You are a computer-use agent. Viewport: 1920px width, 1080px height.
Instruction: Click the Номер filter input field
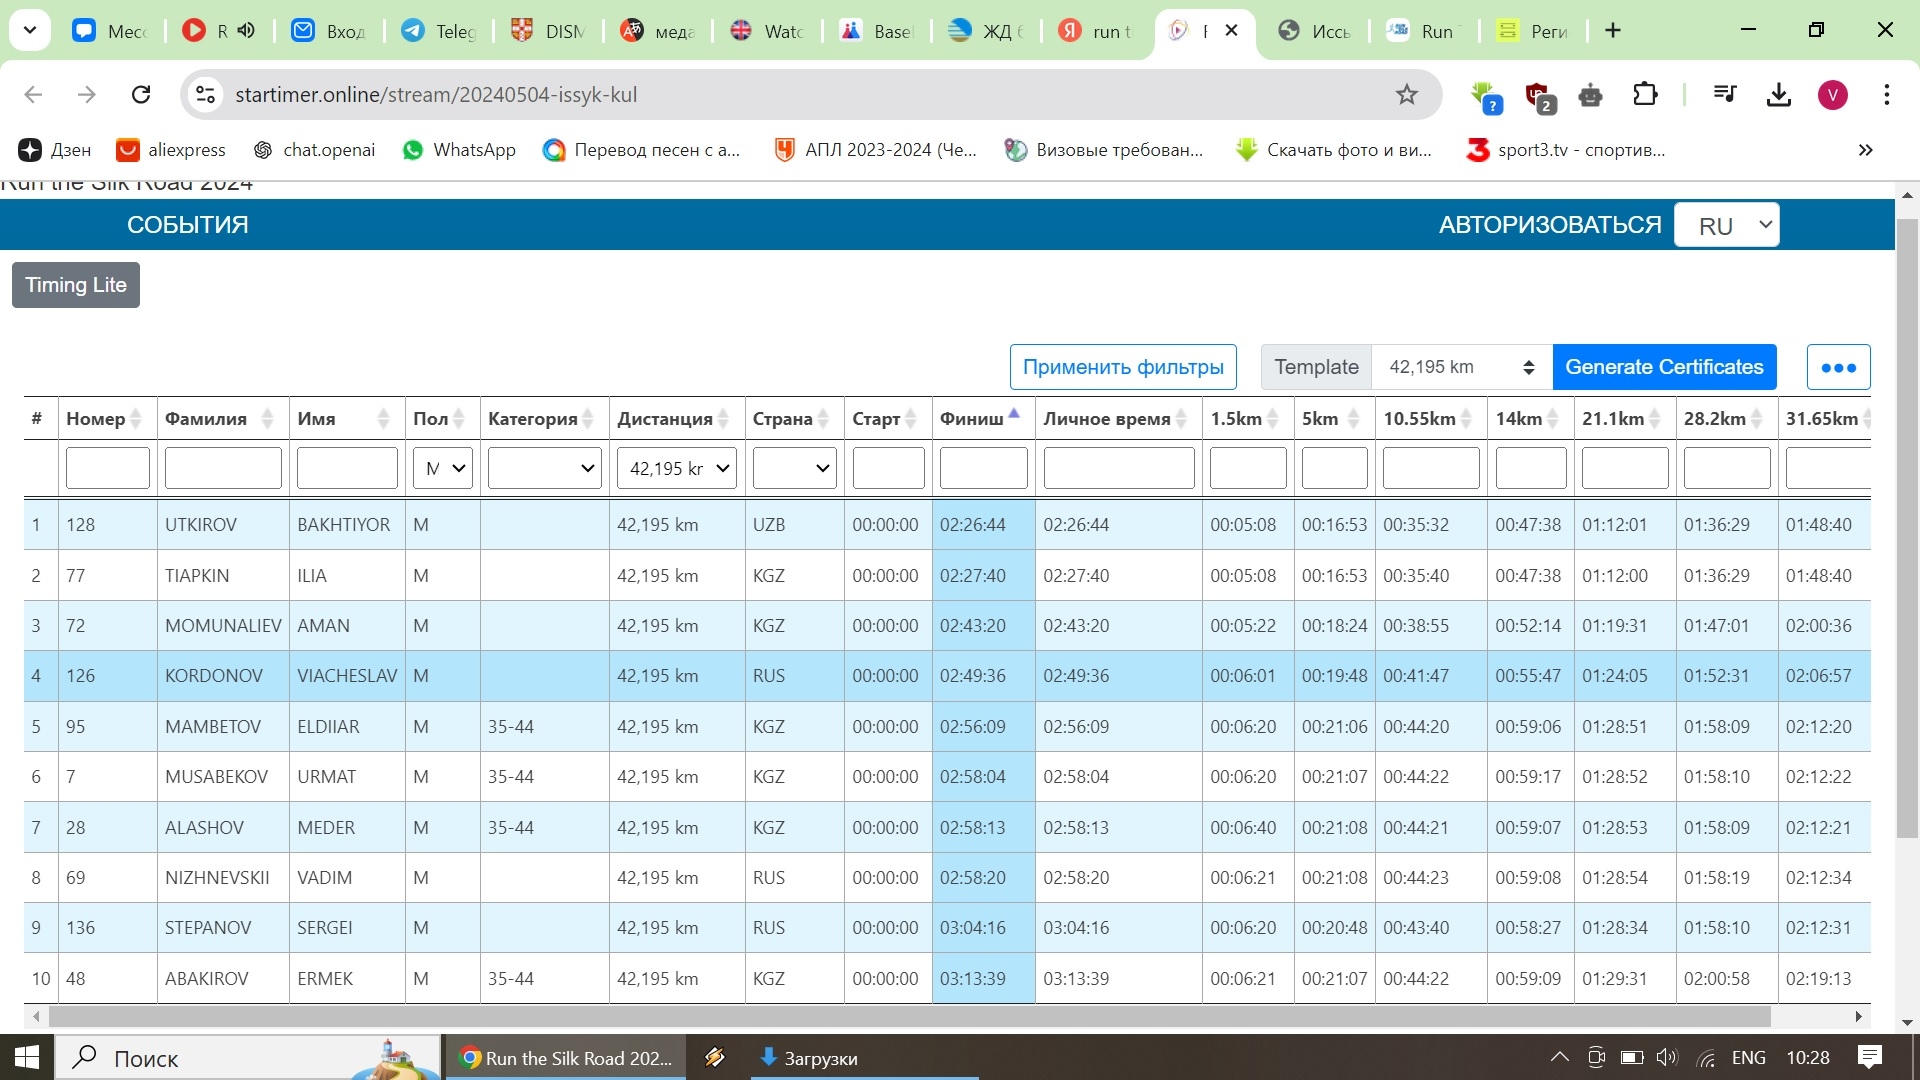[107, 469]
